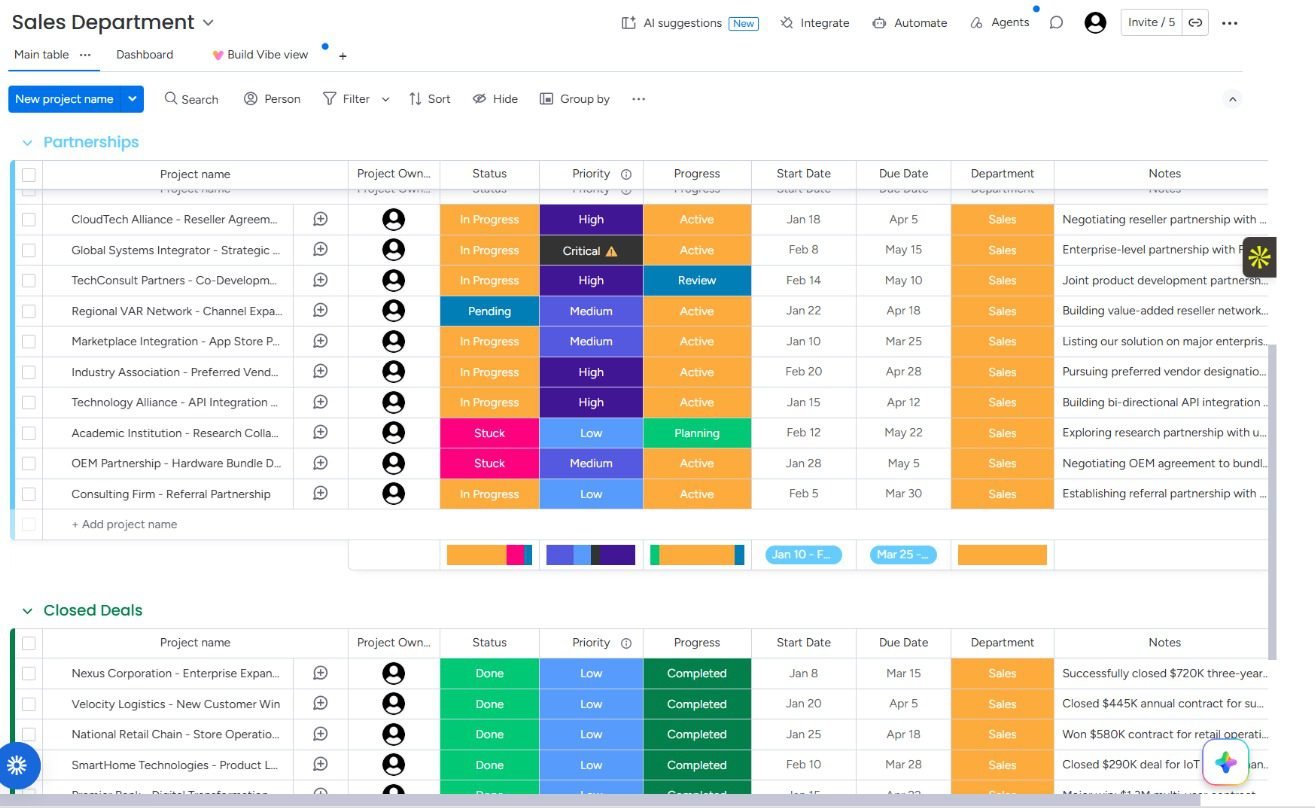Click the Critical priority cell
Screen dimensions: 1315x811
point(591,250)
